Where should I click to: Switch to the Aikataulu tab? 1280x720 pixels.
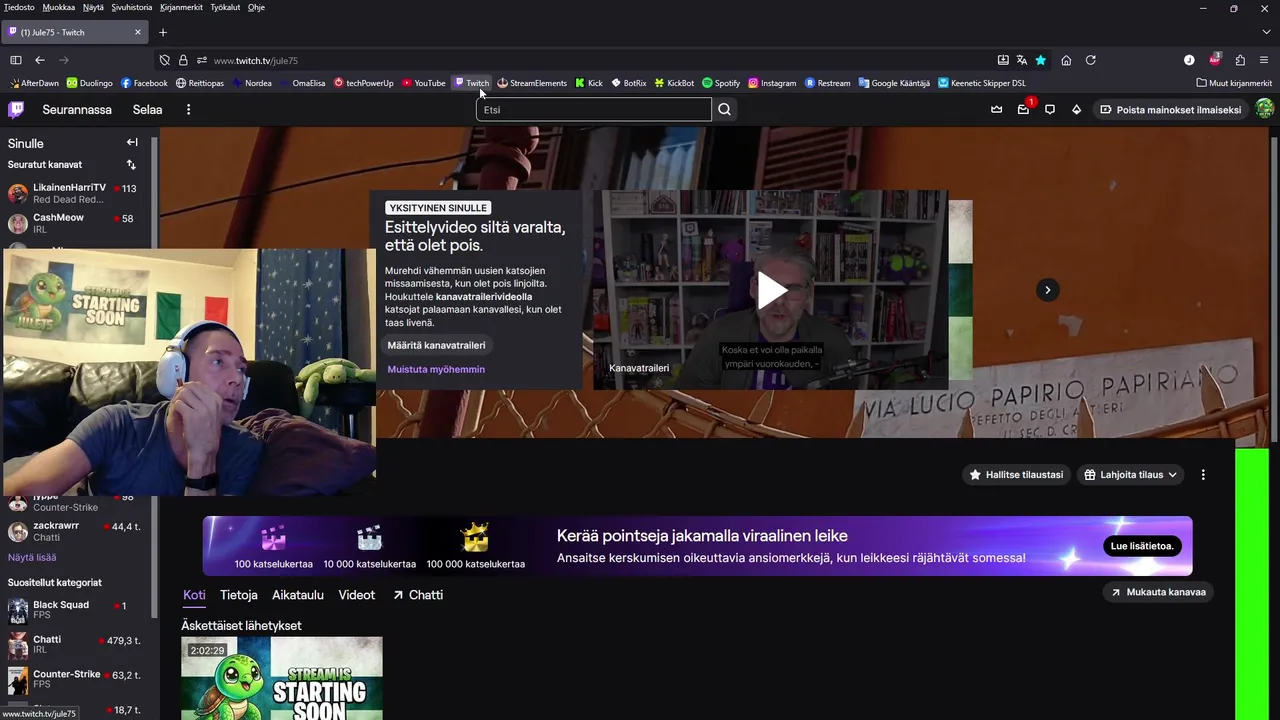pos(298,595)
